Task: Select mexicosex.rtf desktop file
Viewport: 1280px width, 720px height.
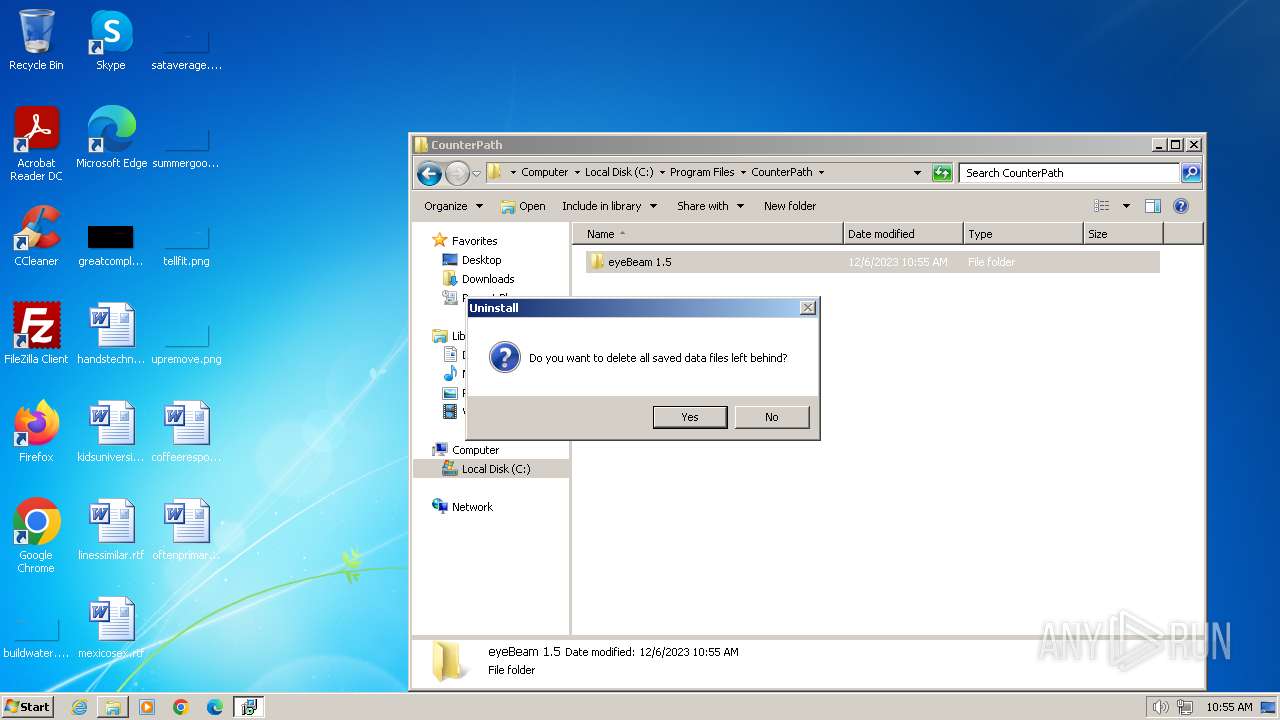Action: [x=111, y=628]
